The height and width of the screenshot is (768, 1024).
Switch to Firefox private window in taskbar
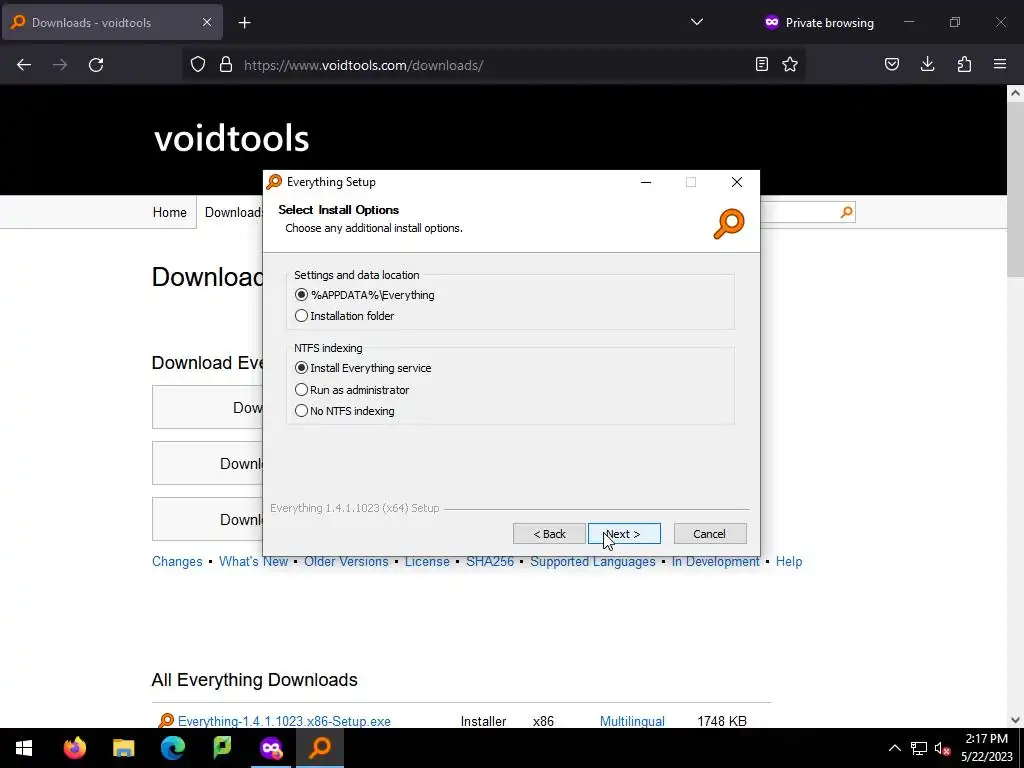271,748
